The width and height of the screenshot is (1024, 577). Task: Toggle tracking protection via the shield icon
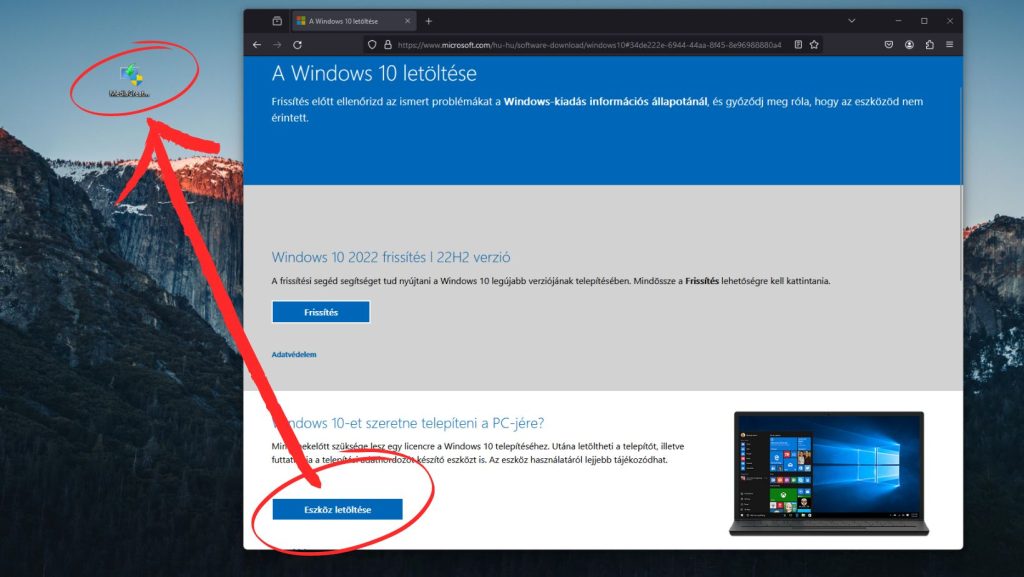coord(371,44)
